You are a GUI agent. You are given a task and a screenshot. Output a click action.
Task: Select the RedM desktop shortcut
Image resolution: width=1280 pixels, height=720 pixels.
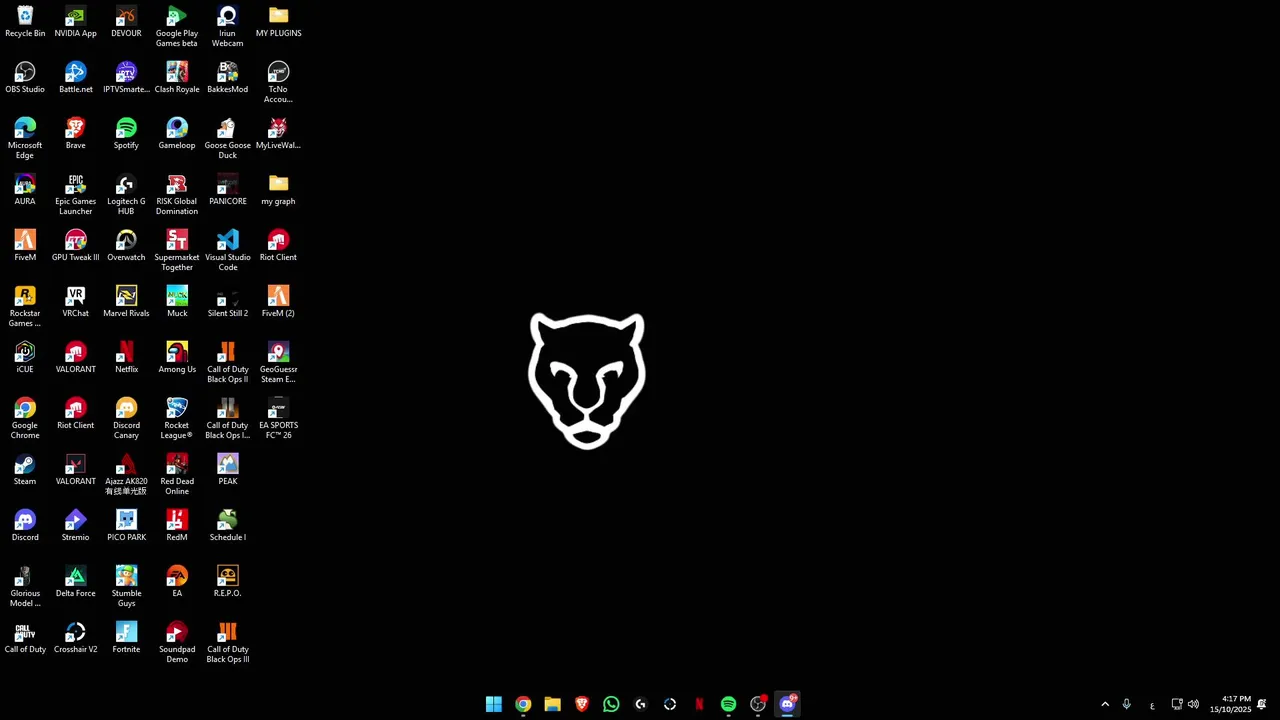pos(177,526)
